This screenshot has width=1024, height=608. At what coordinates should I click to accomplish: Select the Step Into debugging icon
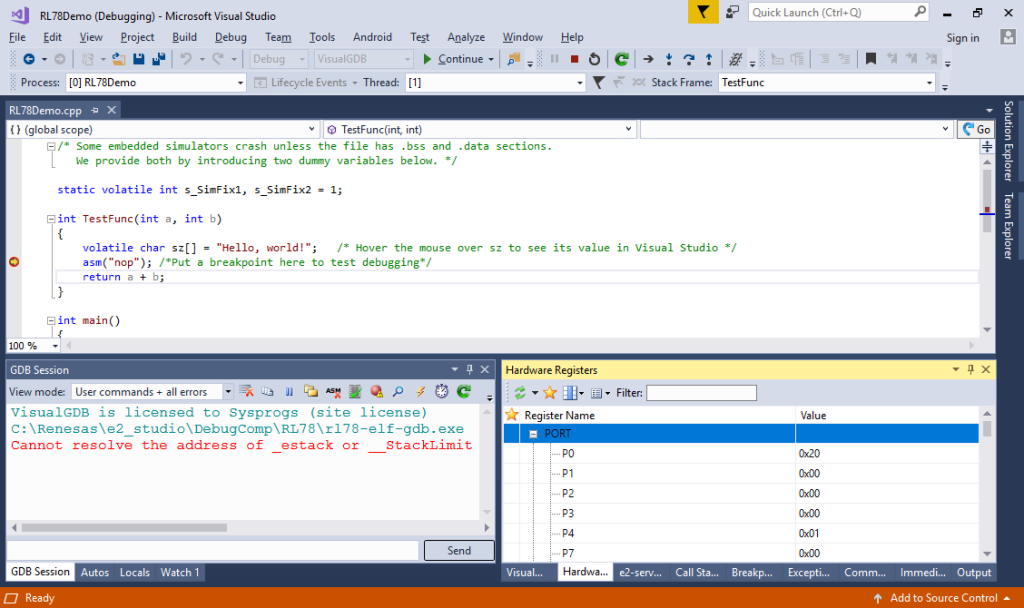point(669,60)
